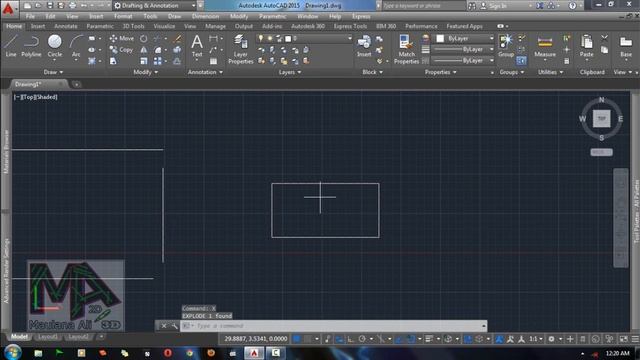Screen dimensions: 640x360
Task: Toggle the grid display in status bar
Action: click(297, 339)
